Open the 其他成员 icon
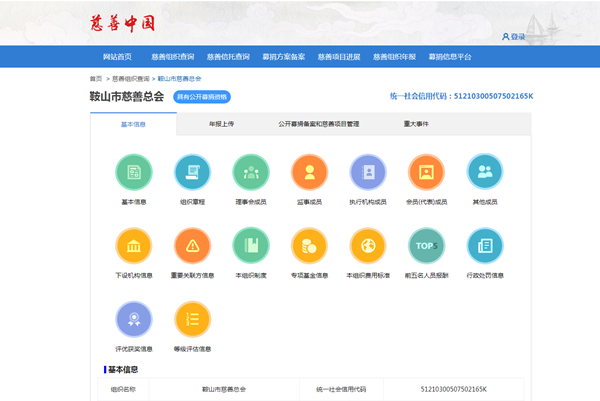This screenshot has height=401, width=600. (485, 172)
